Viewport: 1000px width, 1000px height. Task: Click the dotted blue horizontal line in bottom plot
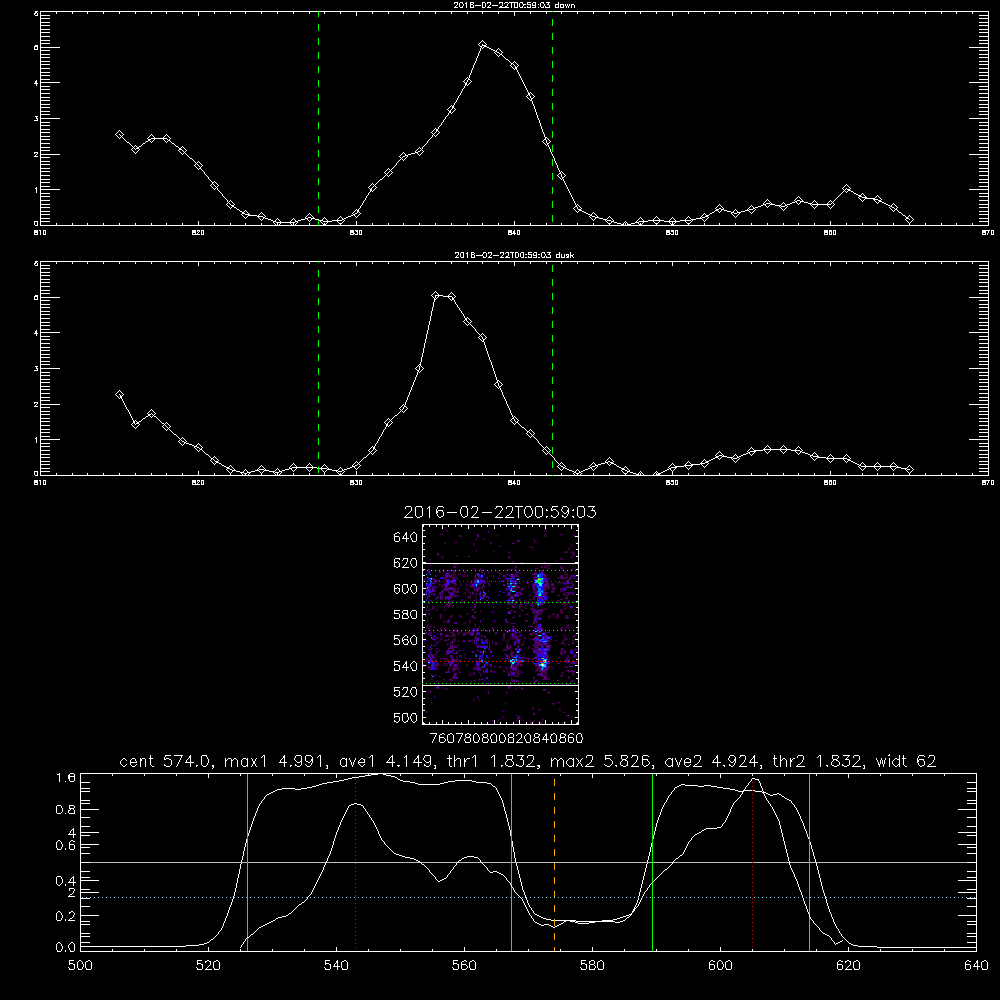click(x=528, y=897)
